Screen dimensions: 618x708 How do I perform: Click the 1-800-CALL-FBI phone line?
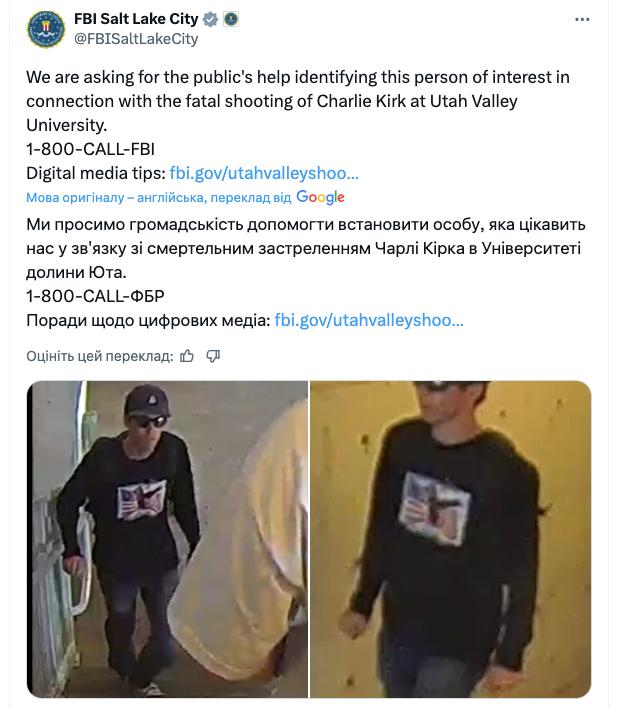90,149
